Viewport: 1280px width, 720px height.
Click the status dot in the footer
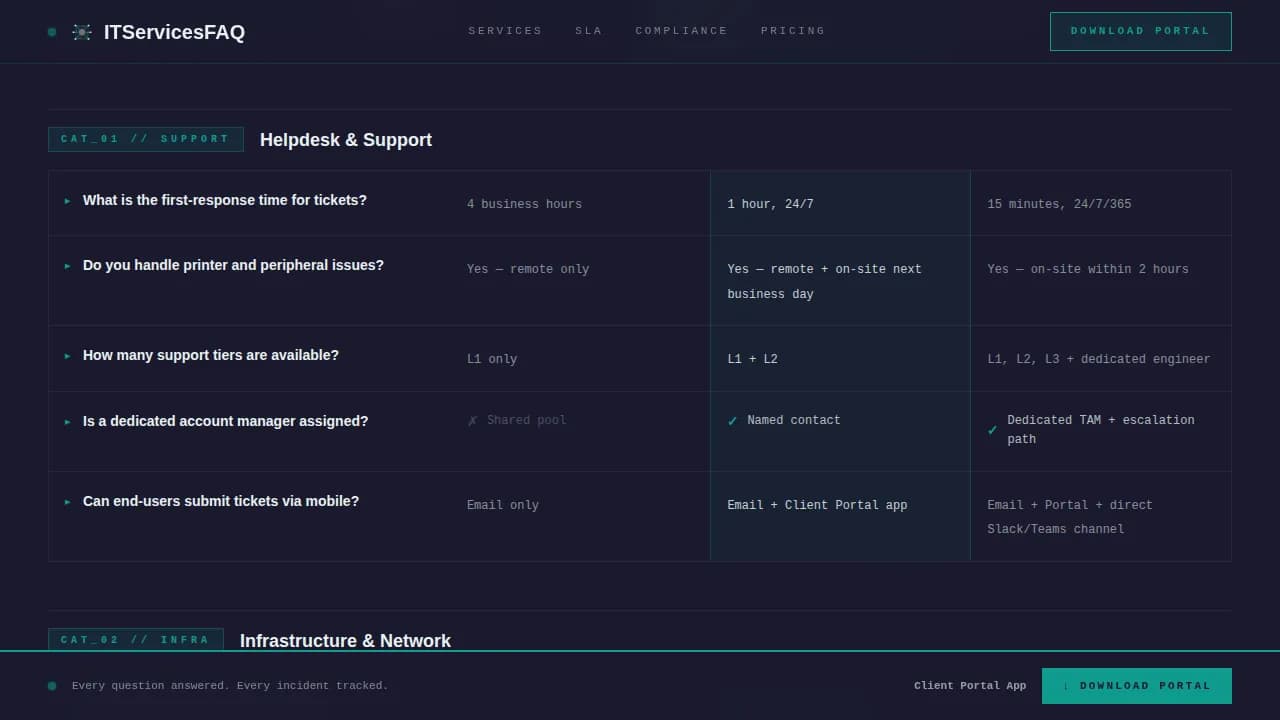pyautogui.click(x=51, y=686)
